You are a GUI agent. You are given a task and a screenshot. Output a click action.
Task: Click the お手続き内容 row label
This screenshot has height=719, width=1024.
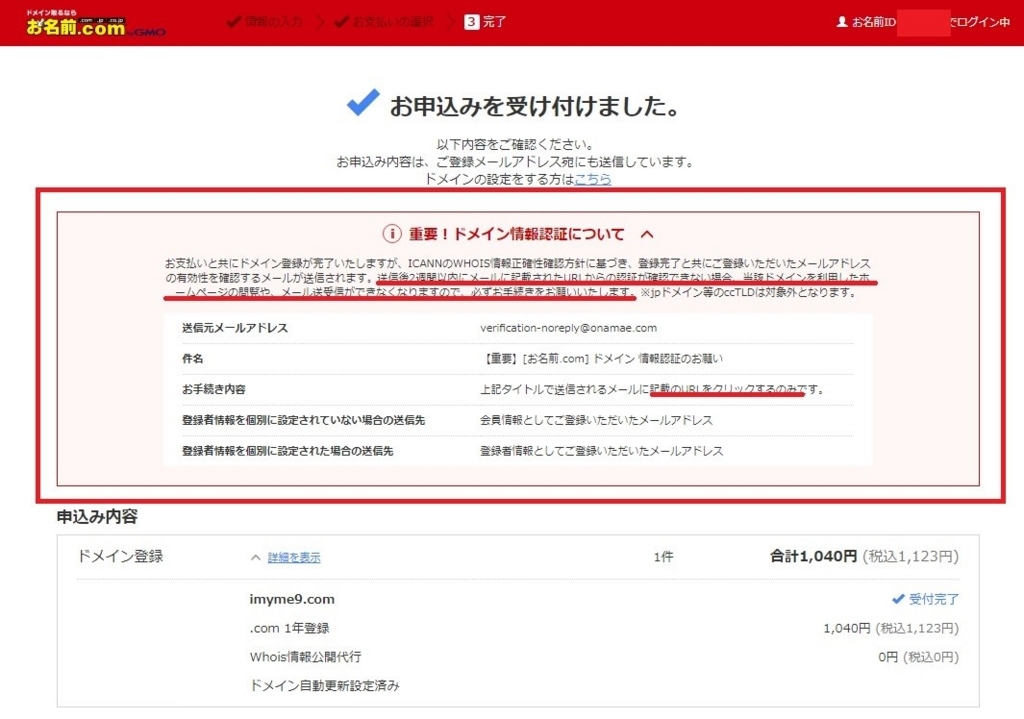tap(214, 389)
